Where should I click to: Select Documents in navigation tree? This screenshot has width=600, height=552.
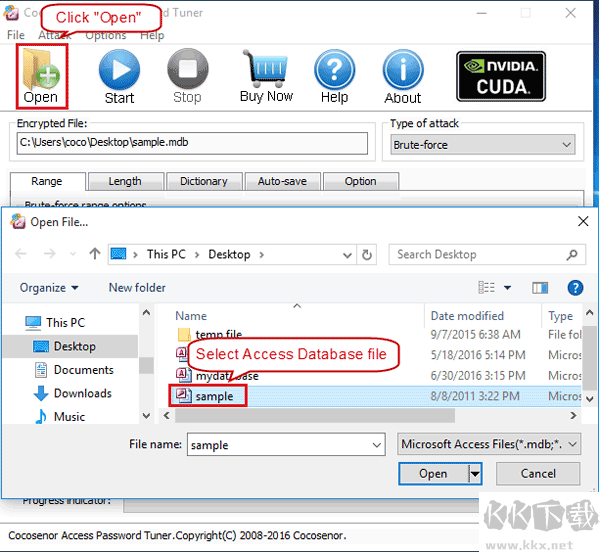75,370
